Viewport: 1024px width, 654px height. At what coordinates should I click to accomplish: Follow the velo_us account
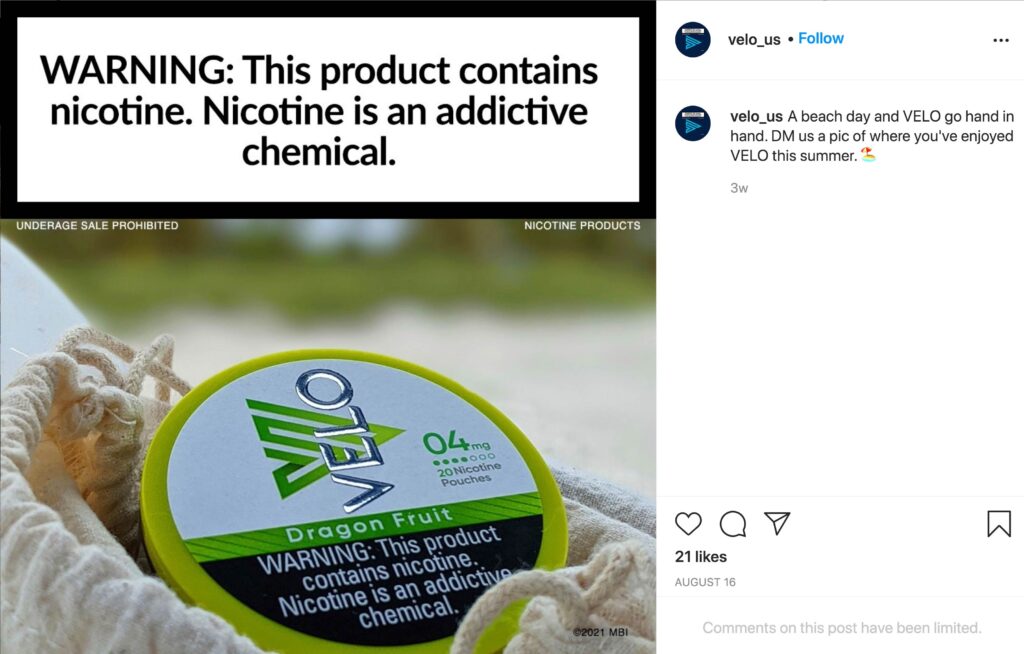pyautogui.click(x=820, y=39)
